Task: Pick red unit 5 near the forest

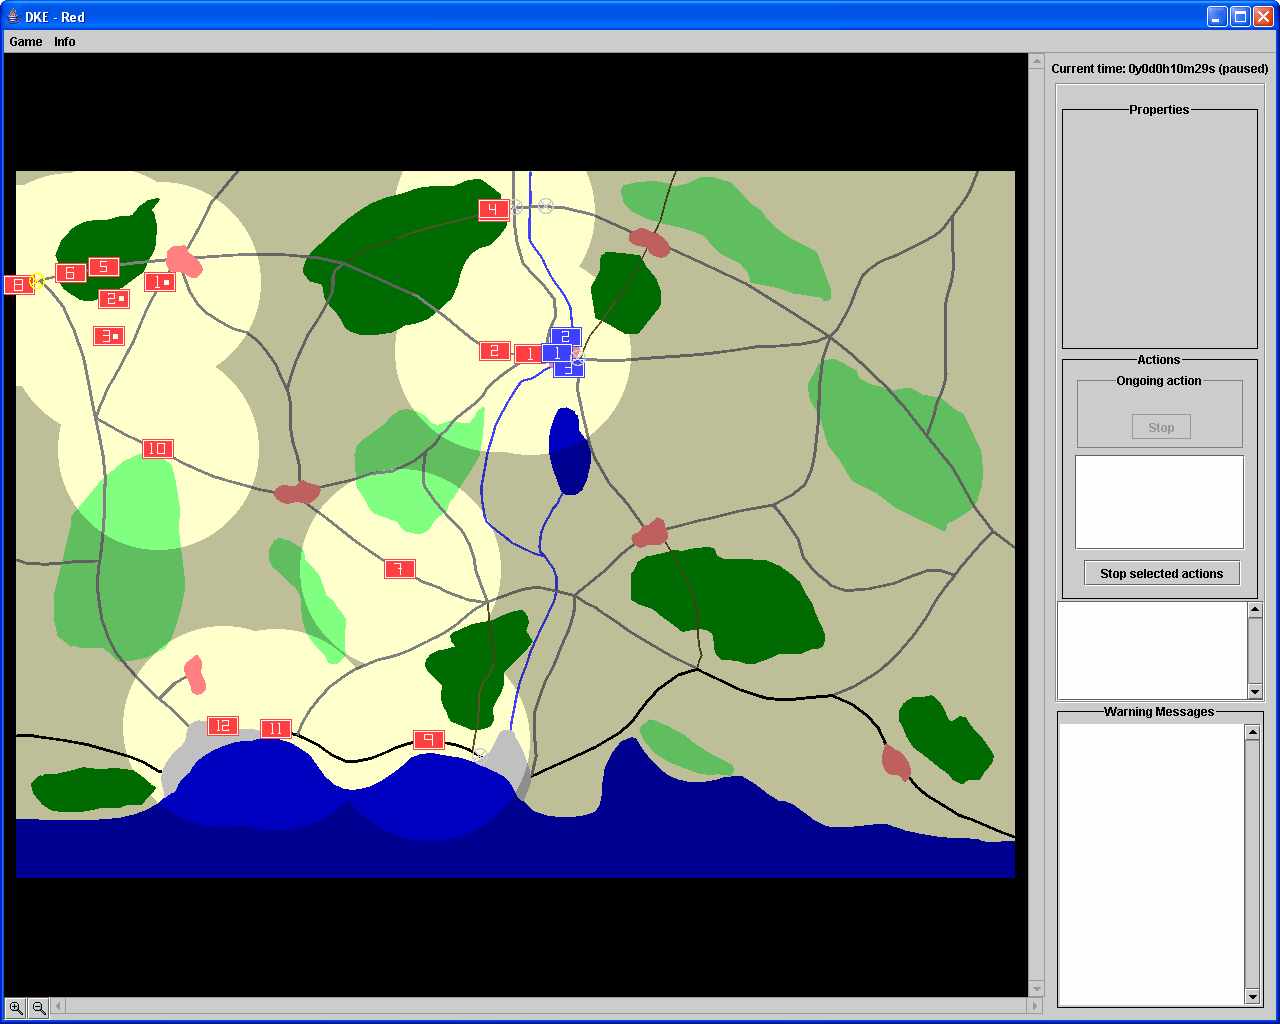Action: (103, 267)
